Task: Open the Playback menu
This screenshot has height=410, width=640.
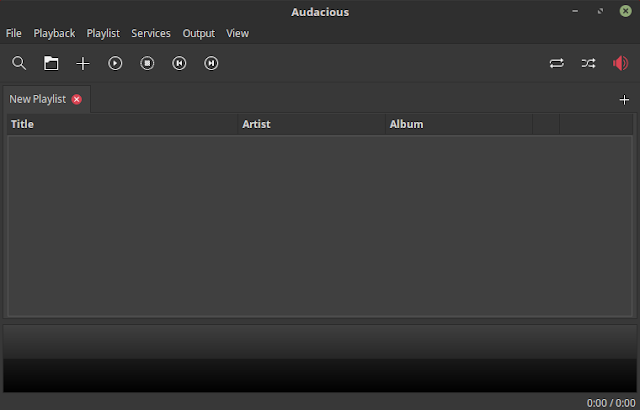Action: 54,33
